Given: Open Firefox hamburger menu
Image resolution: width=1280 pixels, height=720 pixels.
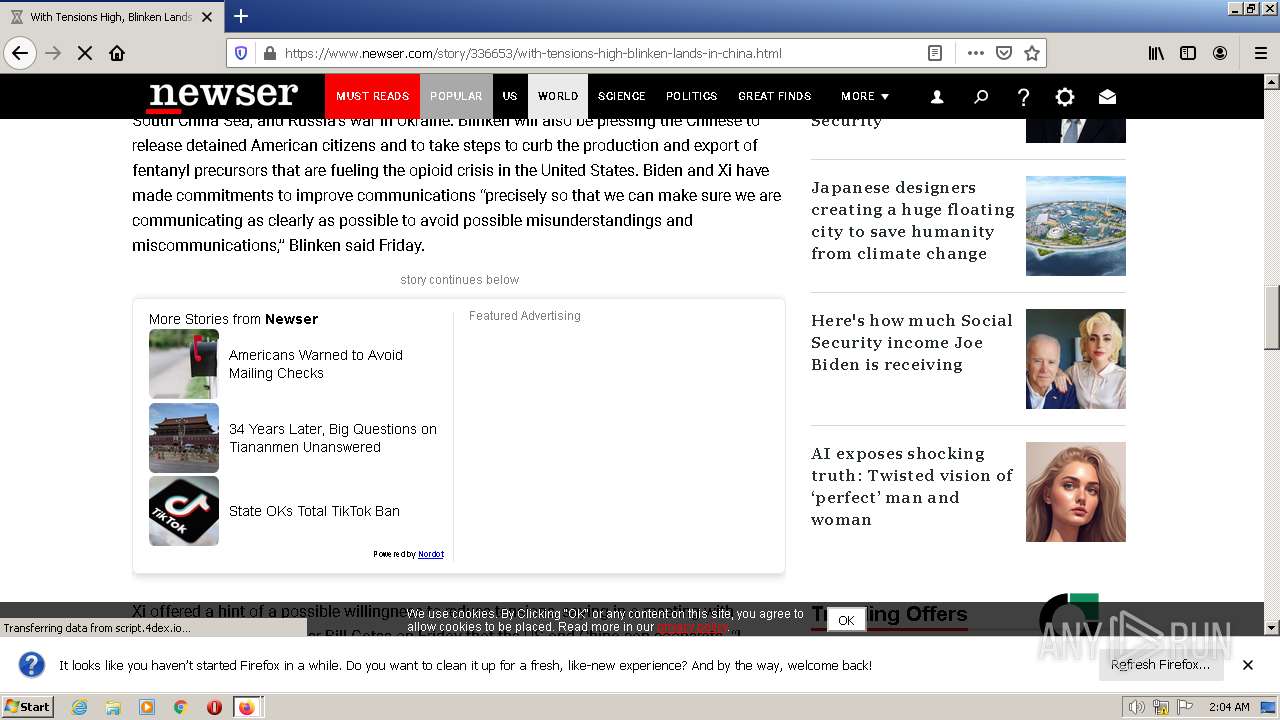Looking at the screenshot, I should 1260,53.
